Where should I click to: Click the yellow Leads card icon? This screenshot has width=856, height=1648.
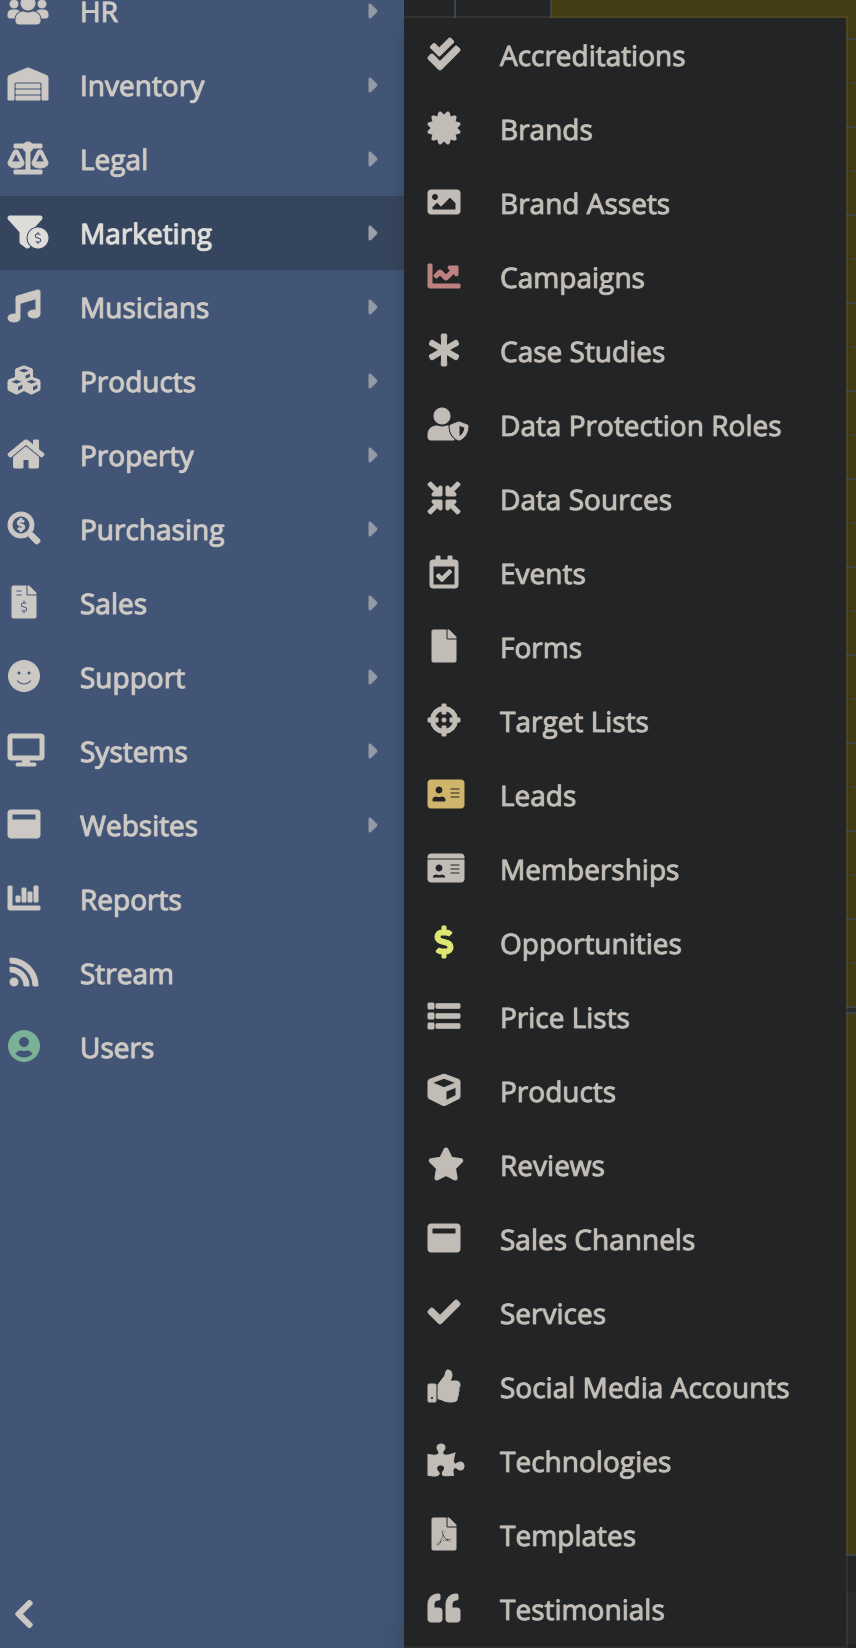(445, 795)
